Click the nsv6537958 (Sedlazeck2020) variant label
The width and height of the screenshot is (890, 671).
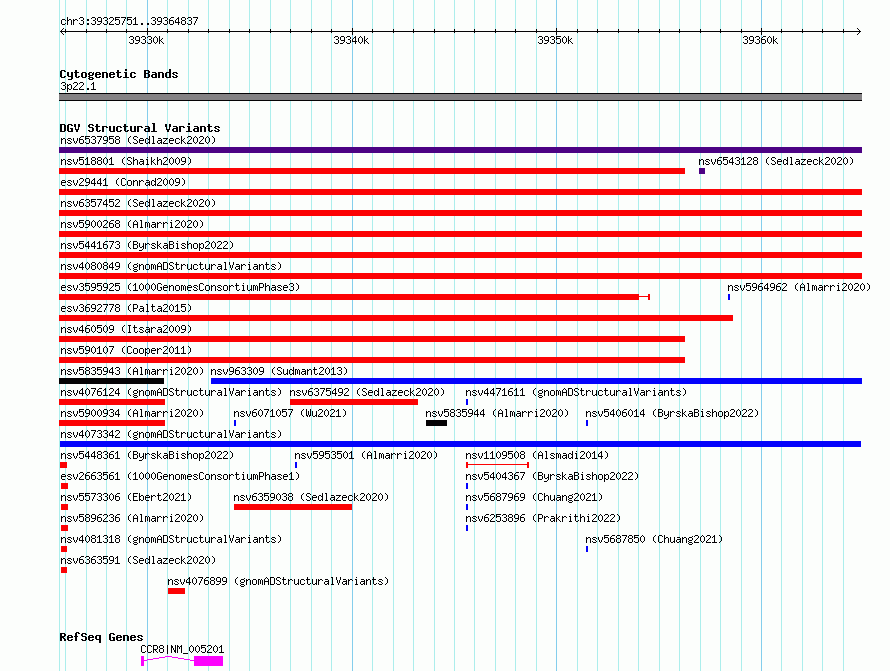[138, 140]
